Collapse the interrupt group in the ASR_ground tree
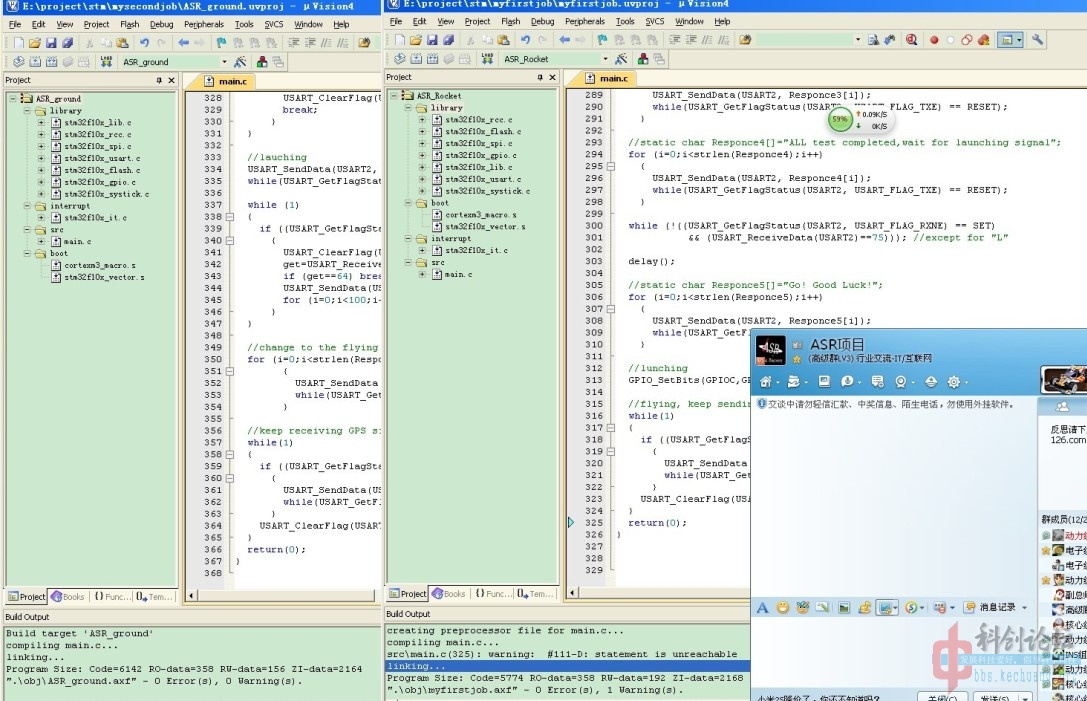Image resolution: width=1087 pixels, height=701 pixels. click(27, 206)
